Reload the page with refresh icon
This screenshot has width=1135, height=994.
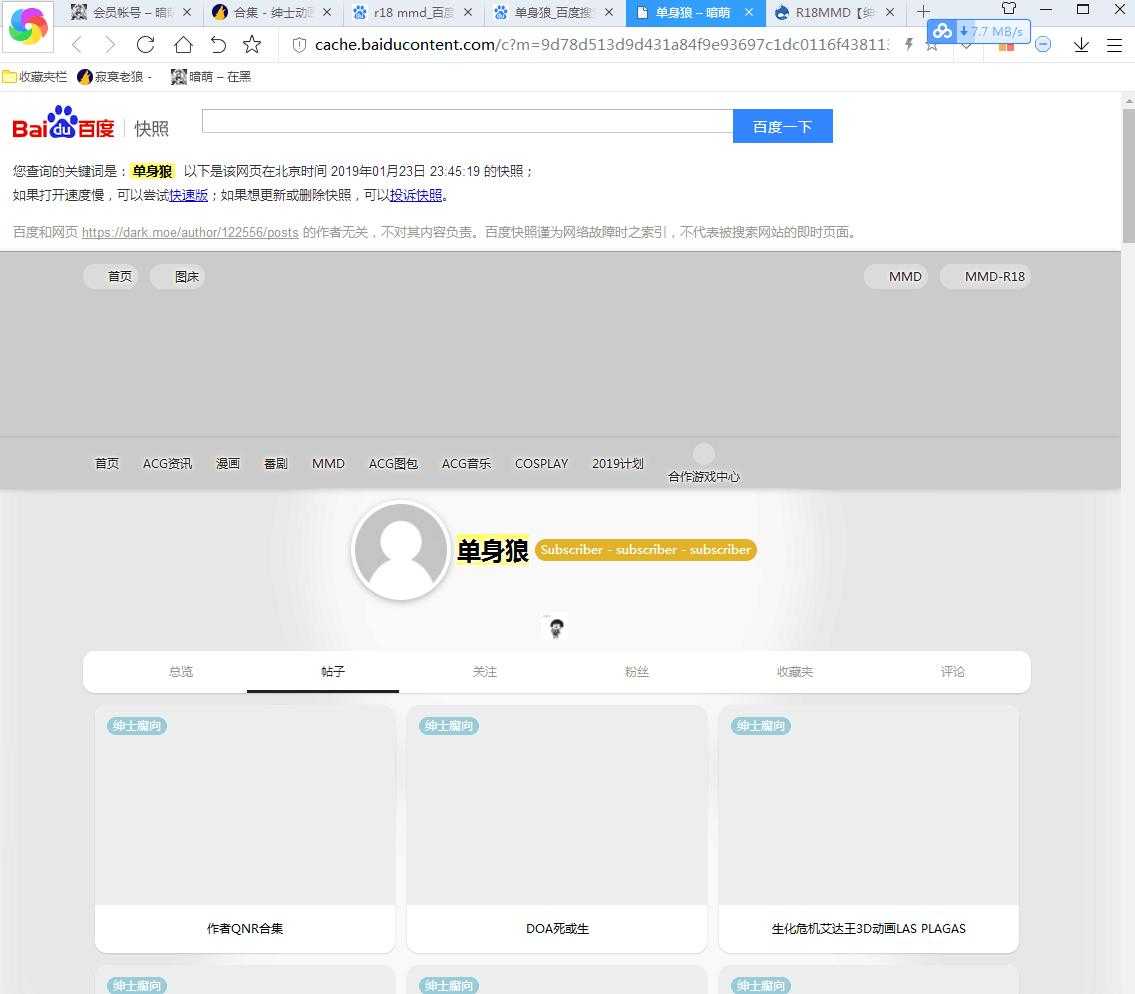[145, 45]
